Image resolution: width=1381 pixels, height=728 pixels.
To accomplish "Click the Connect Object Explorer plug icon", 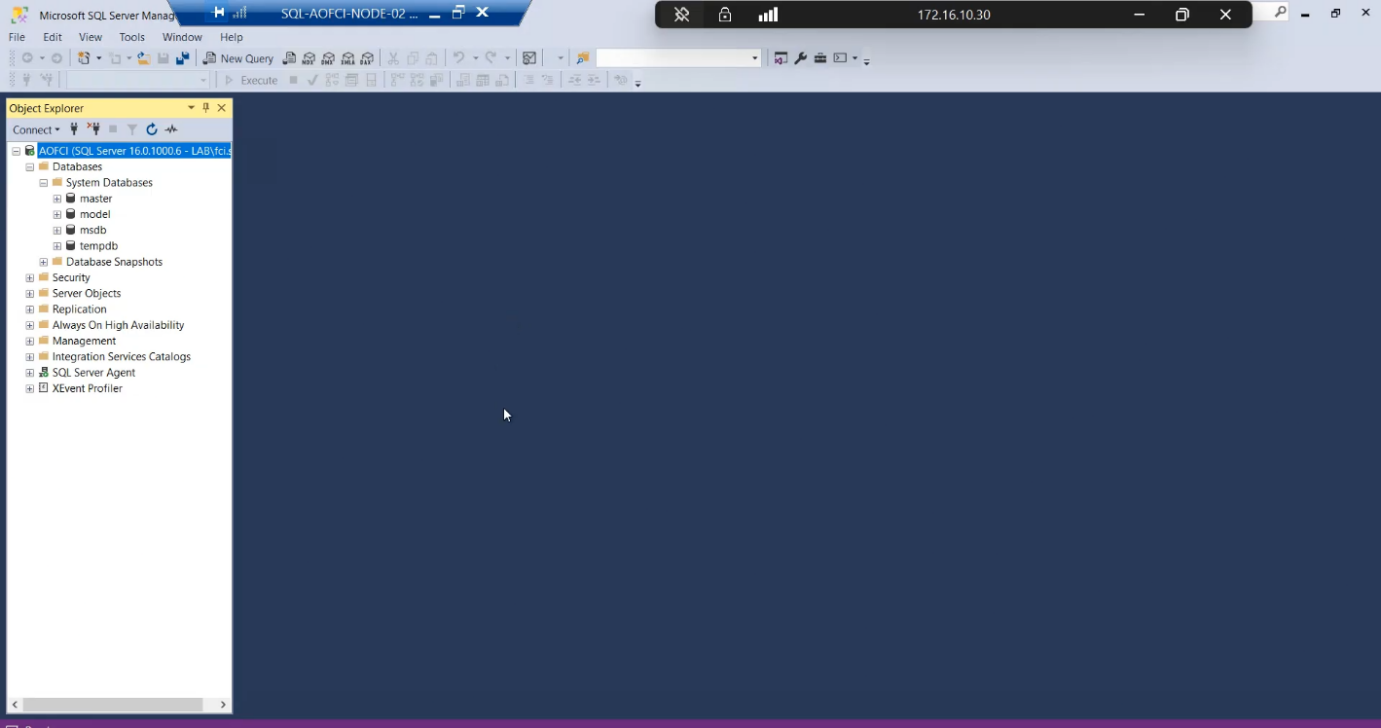I will tap(74, 129).
